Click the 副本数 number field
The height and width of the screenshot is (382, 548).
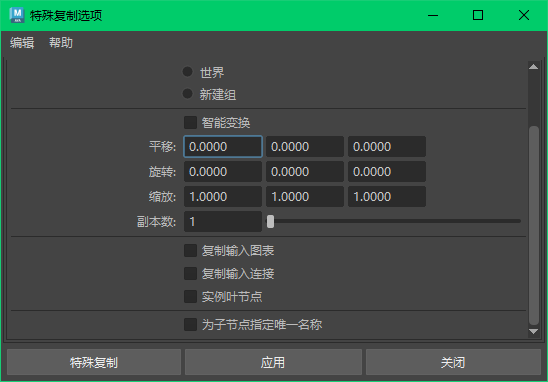tap(223, 222)
